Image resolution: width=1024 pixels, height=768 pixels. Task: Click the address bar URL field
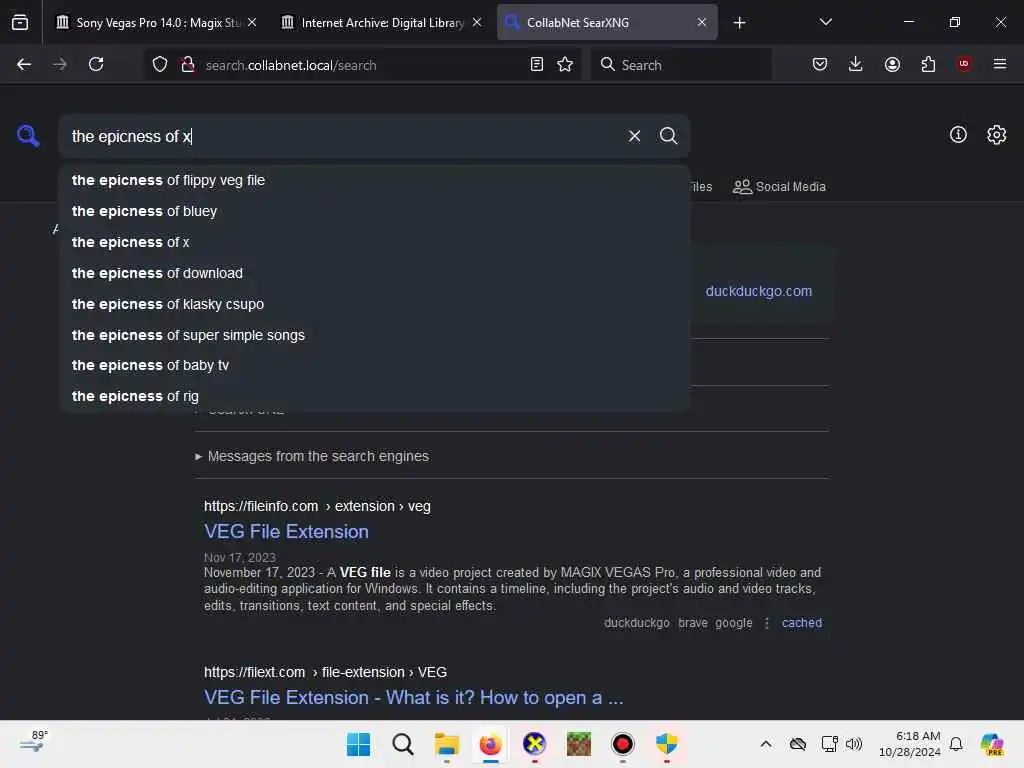point(362,65)
